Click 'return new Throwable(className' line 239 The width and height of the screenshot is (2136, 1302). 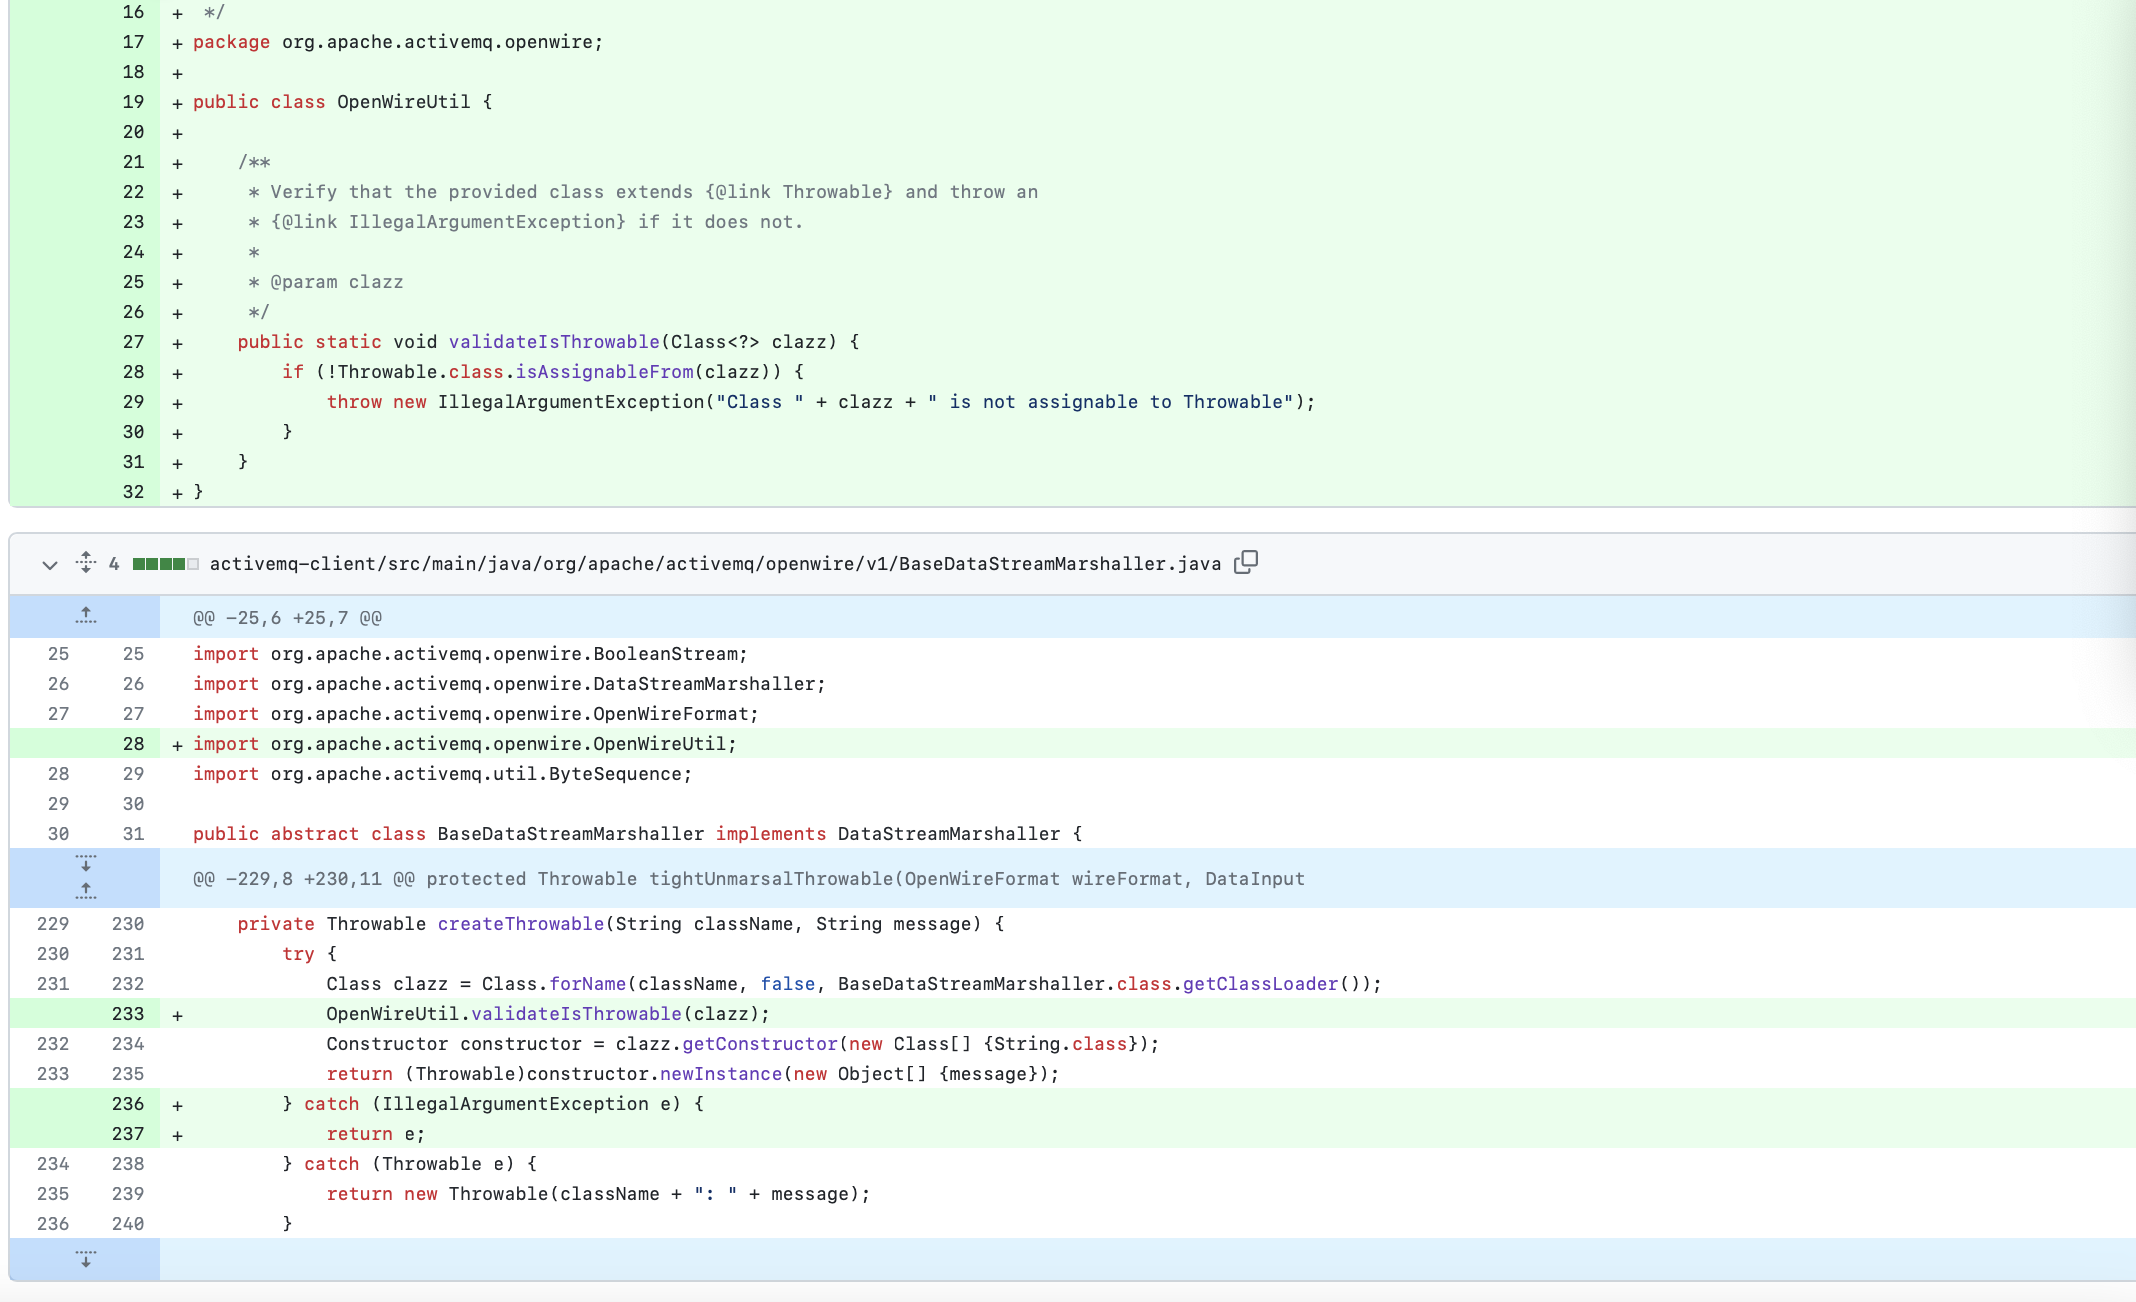598,1194
